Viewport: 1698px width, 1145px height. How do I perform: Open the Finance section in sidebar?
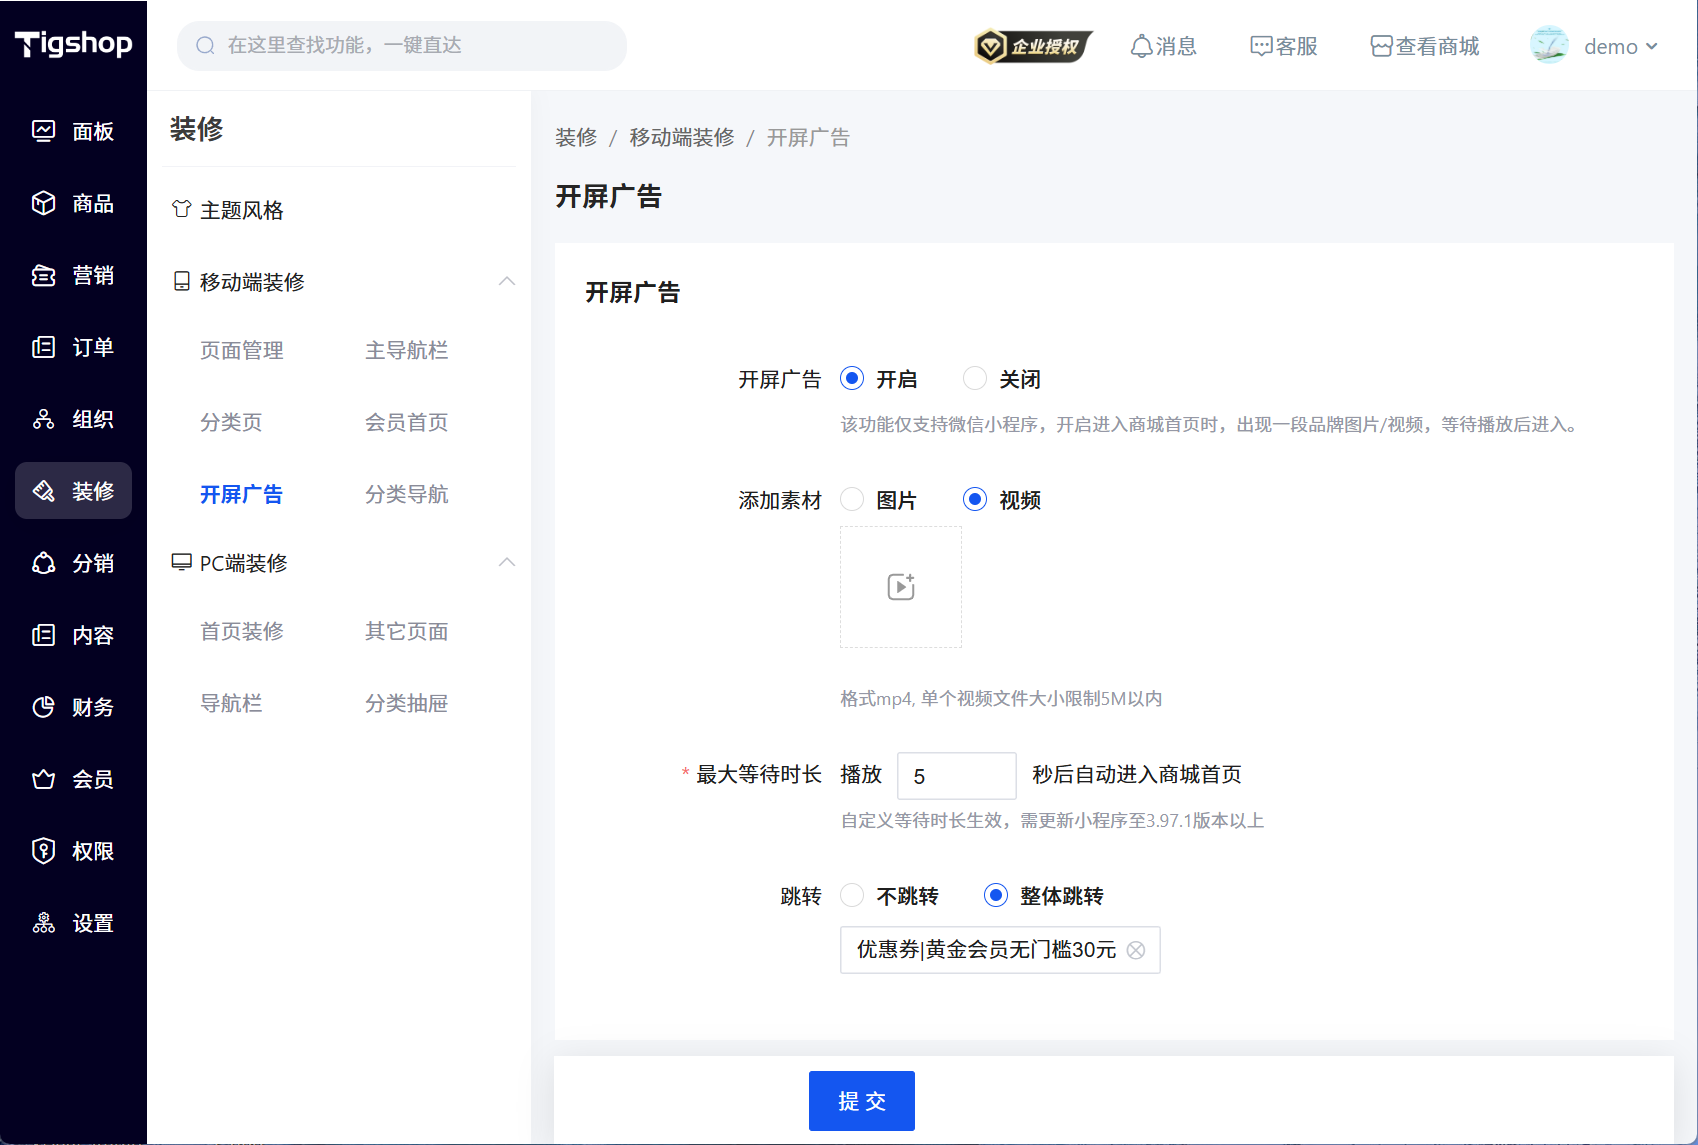(73, 708)
